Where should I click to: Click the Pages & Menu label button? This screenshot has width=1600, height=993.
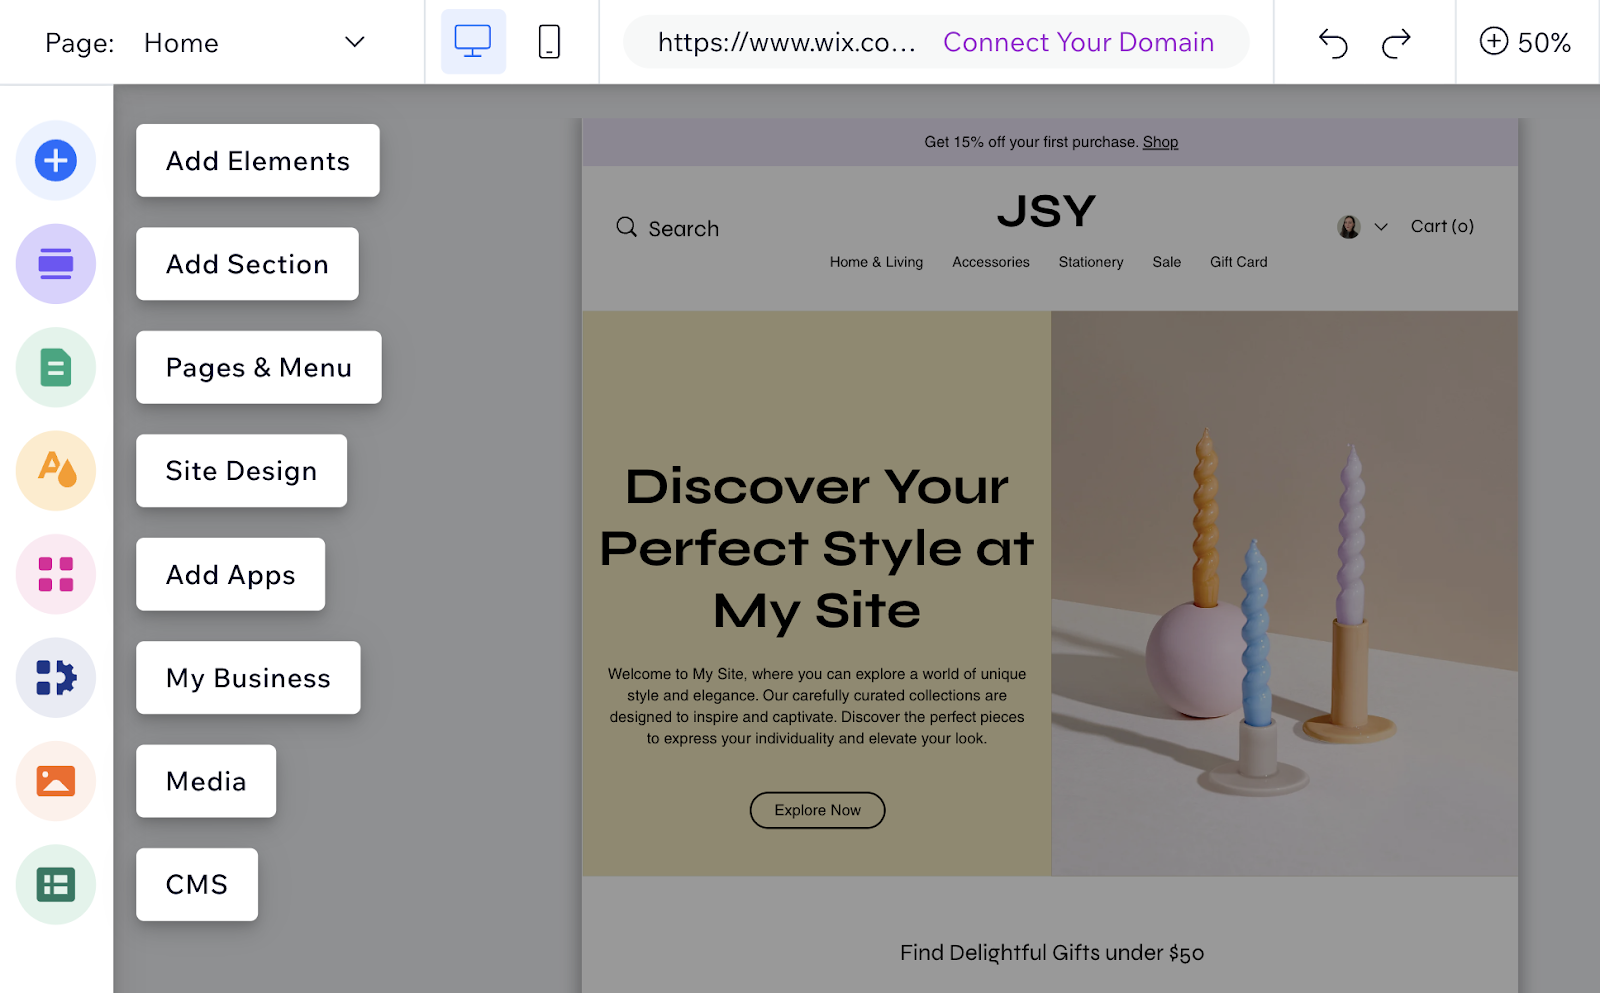click(259, 367)
